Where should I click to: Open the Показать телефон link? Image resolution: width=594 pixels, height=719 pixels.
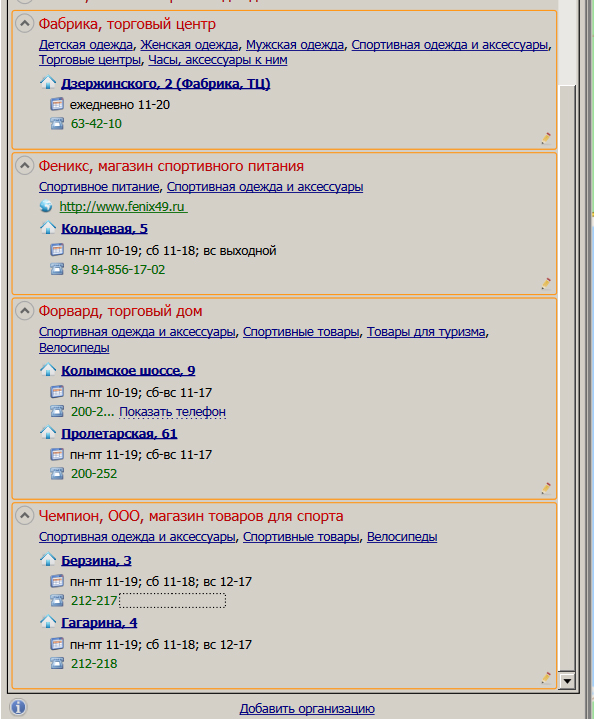pyautogui.click(x=172, y=412)
